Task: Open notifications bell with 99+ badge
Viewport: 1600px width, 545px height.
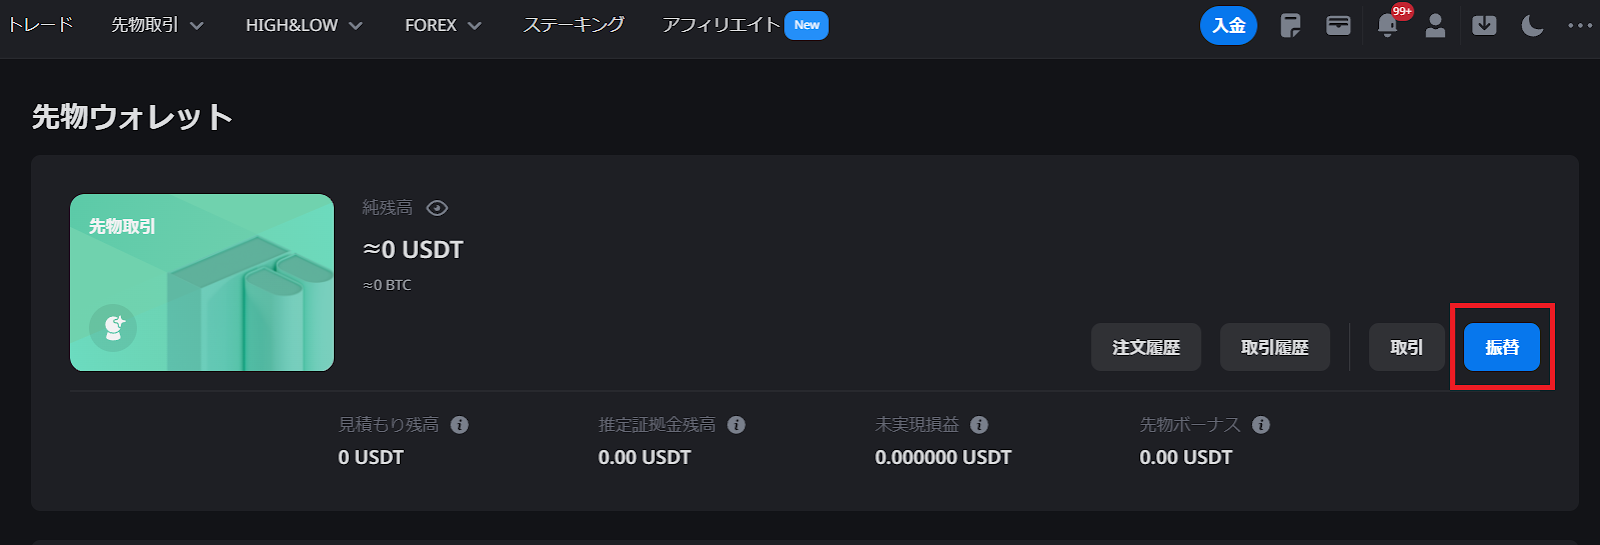Action: click(x=1387, y=25)
